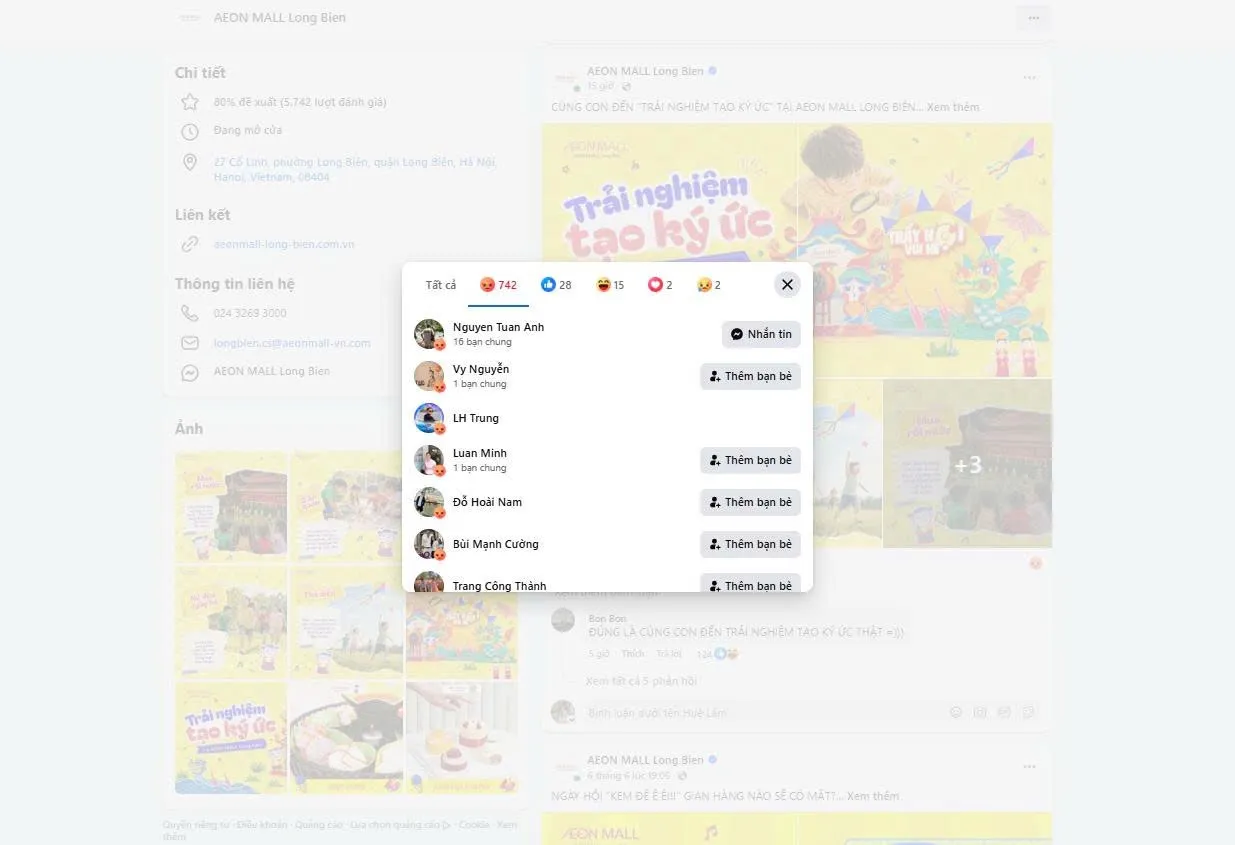Open Luan Minh's profile avatar
1235x845 pixels.
(x=429, y=460)
